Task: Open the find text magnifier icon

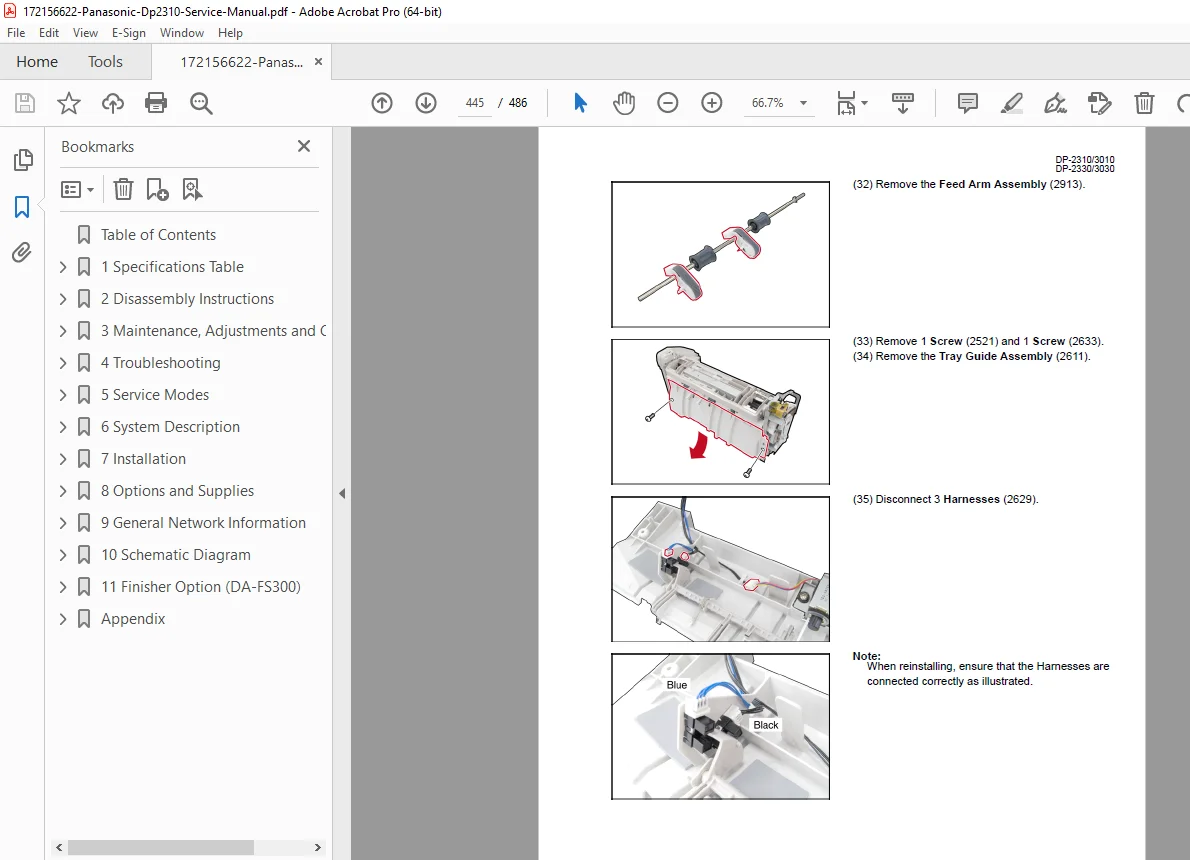Action: pyautogui.click(x=201, y=102)
